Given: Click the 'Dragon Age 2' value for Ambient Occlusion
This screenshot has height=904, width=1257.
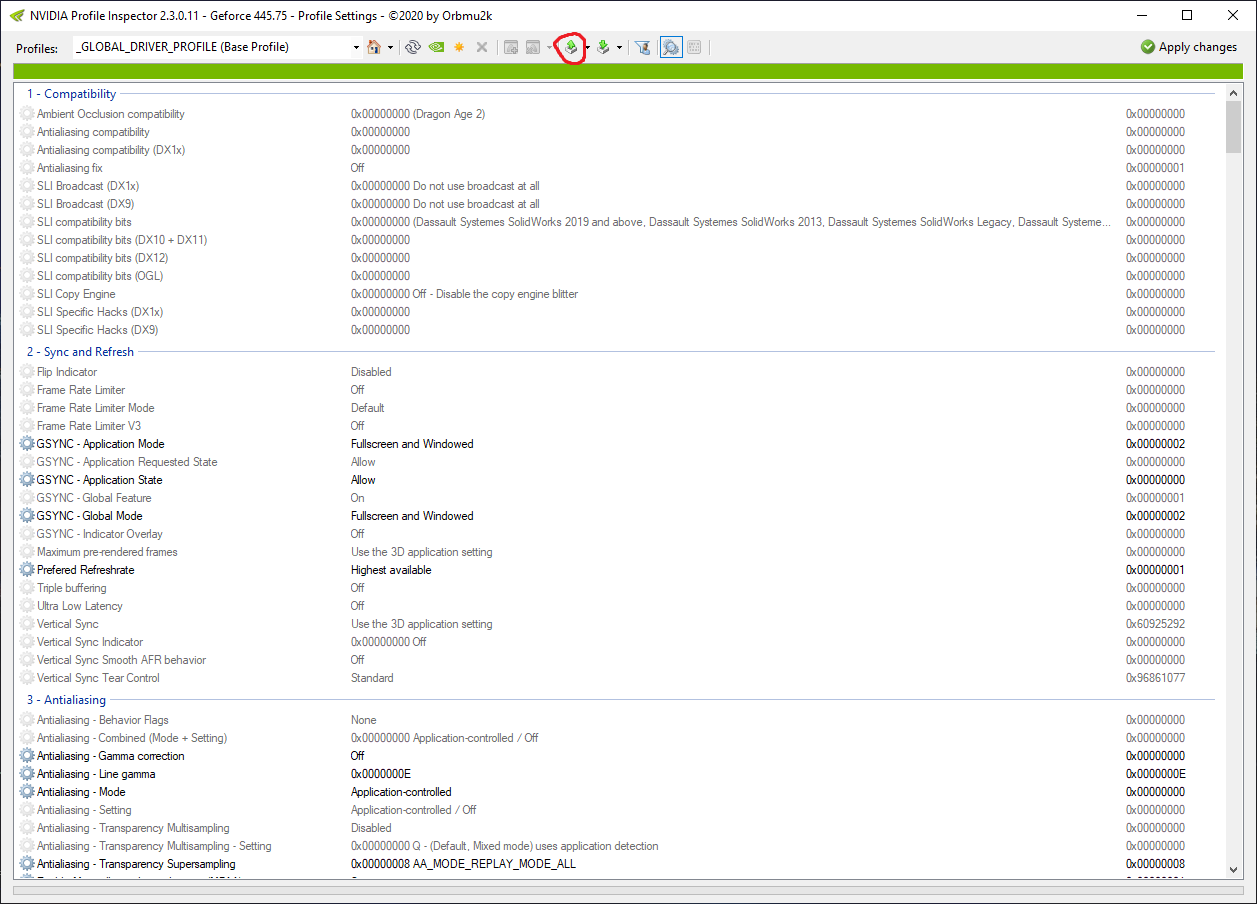Looking at the screenshot, I should tap(449, 114).
